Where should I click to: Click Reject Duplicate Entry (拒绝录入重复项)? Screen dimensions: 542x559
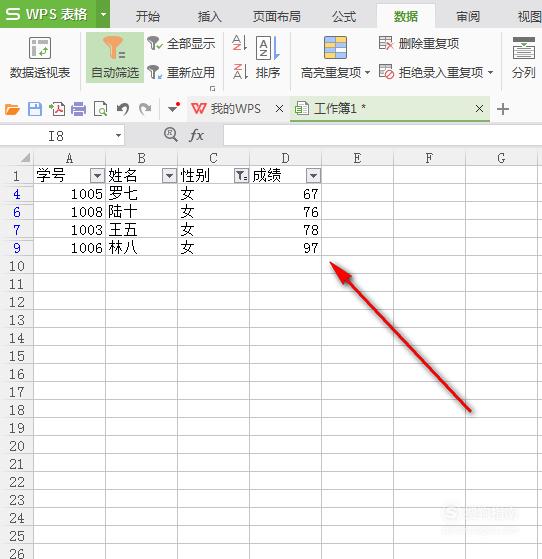click(x=431, y=72)
